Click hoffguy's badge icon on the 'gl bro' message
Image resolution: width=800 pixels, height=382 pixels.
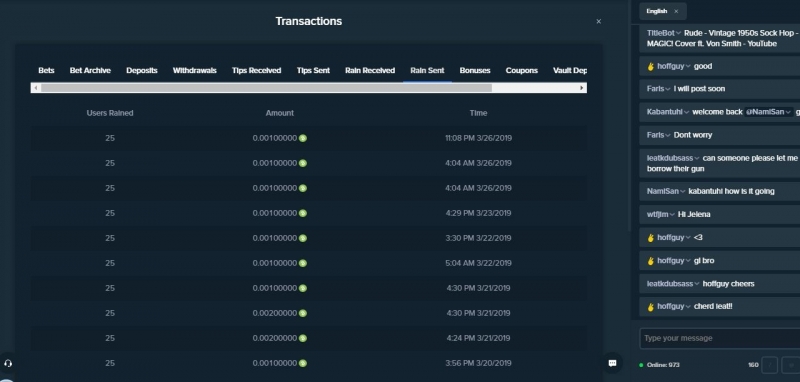tap(651, 261)
